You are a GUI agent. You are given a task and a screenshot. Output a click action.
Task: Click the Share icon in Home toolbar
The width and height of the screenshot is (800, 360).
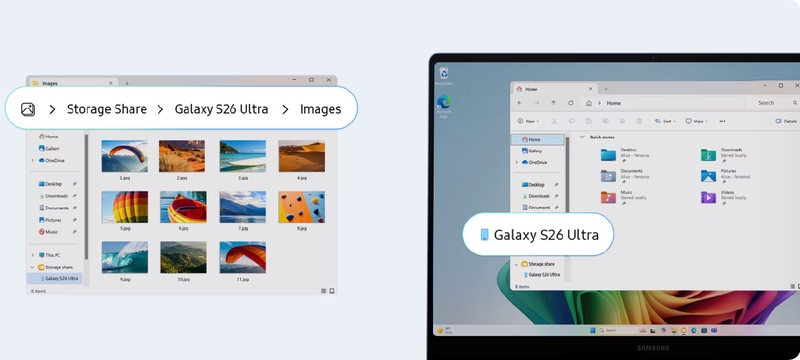pyautogui.click(x=622, y=121)
